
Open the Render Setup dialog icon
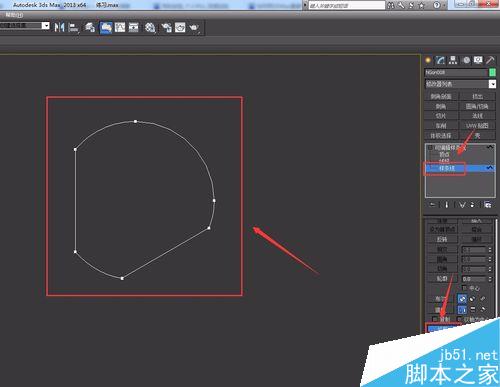tap(166, 27)
